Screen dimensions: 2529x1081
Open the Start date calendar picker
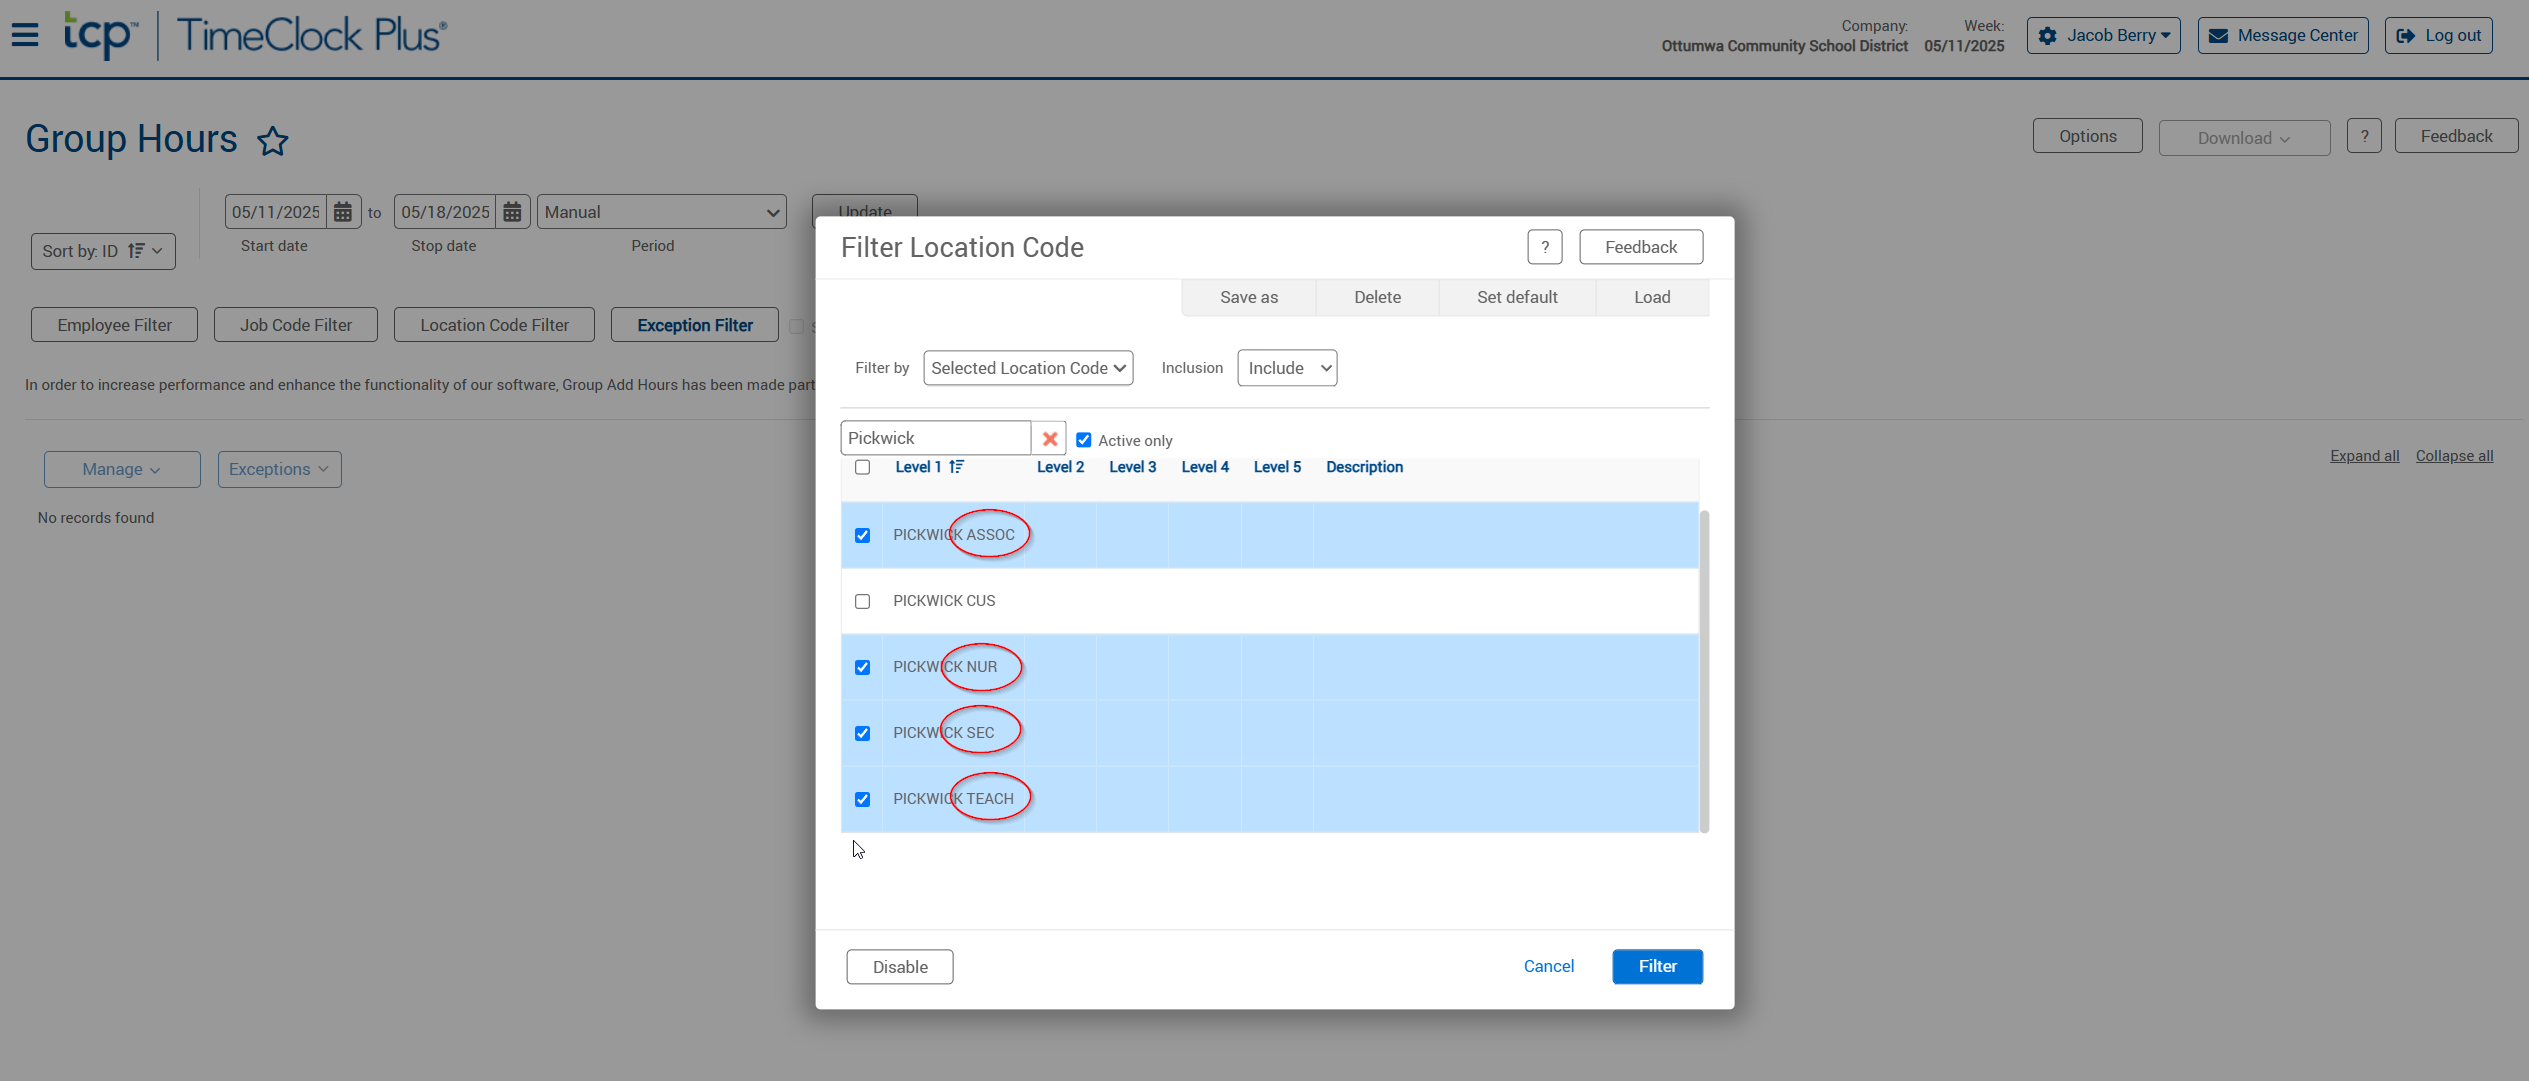pos(343,212)
